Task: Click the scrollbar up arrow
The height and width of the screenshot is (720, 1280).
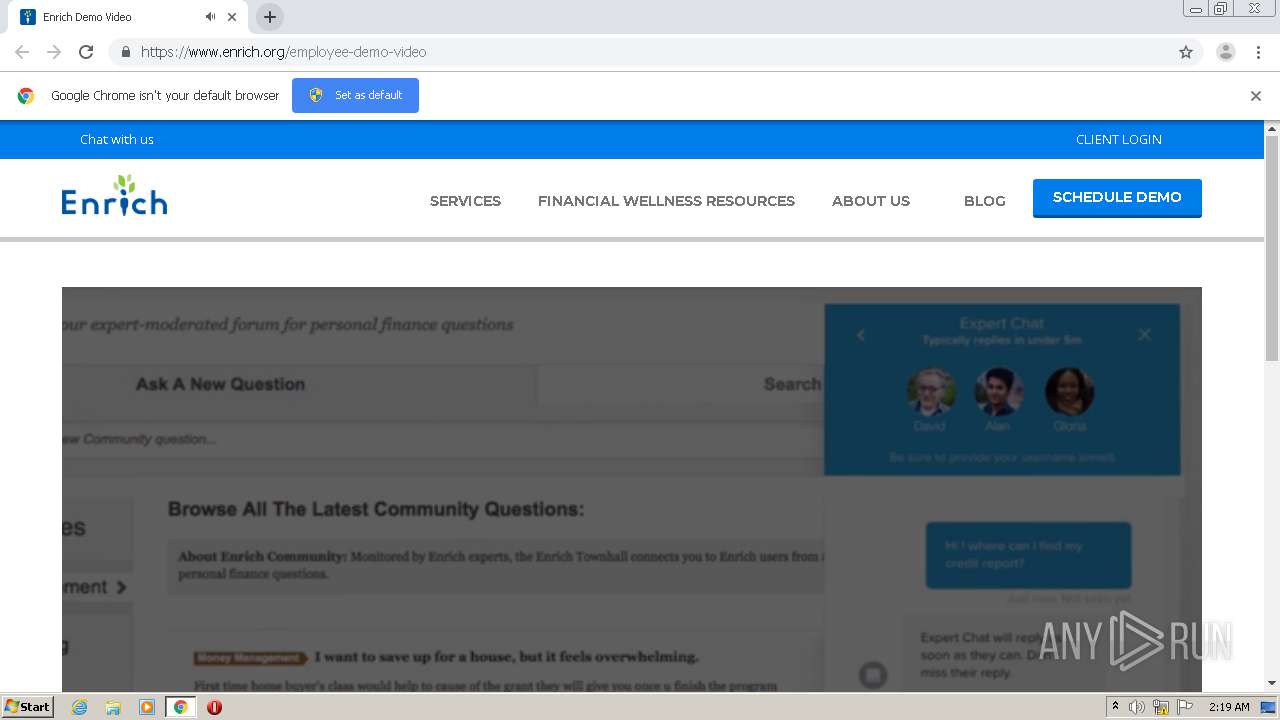Action: tap(1272, 128)
